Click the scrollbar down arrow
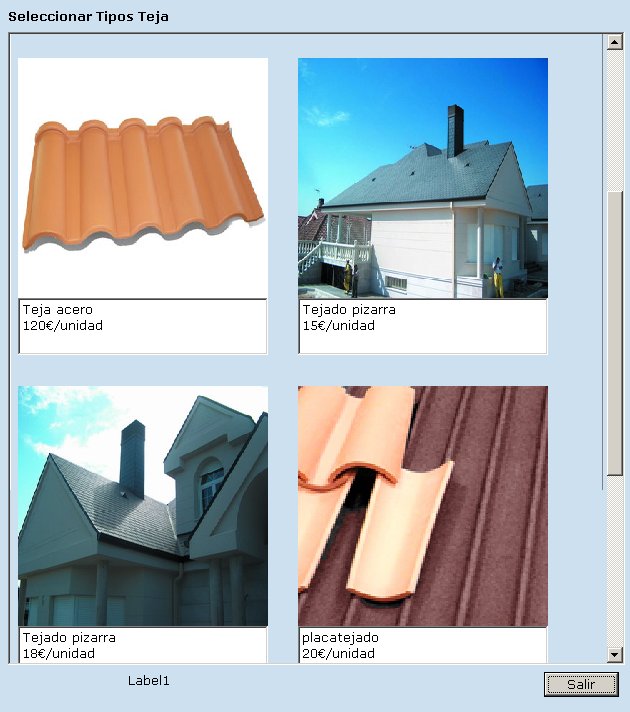This screenshot has height=712, width=630. 615,654
